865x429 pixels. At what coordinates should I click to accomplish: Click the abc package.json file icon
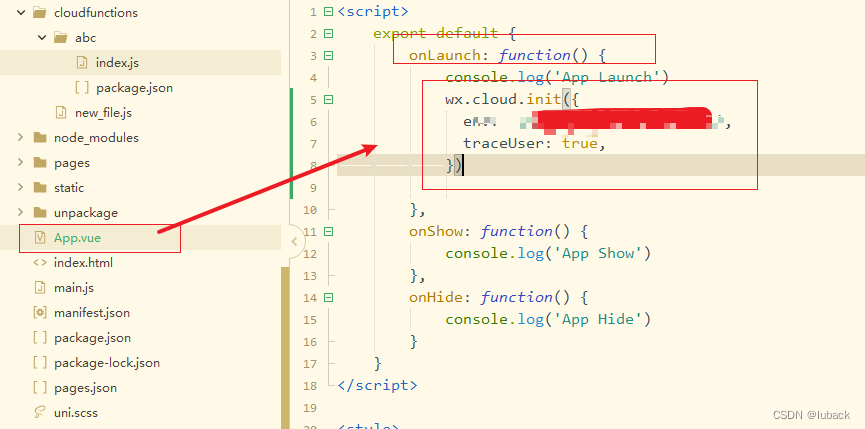coord(82,88)
